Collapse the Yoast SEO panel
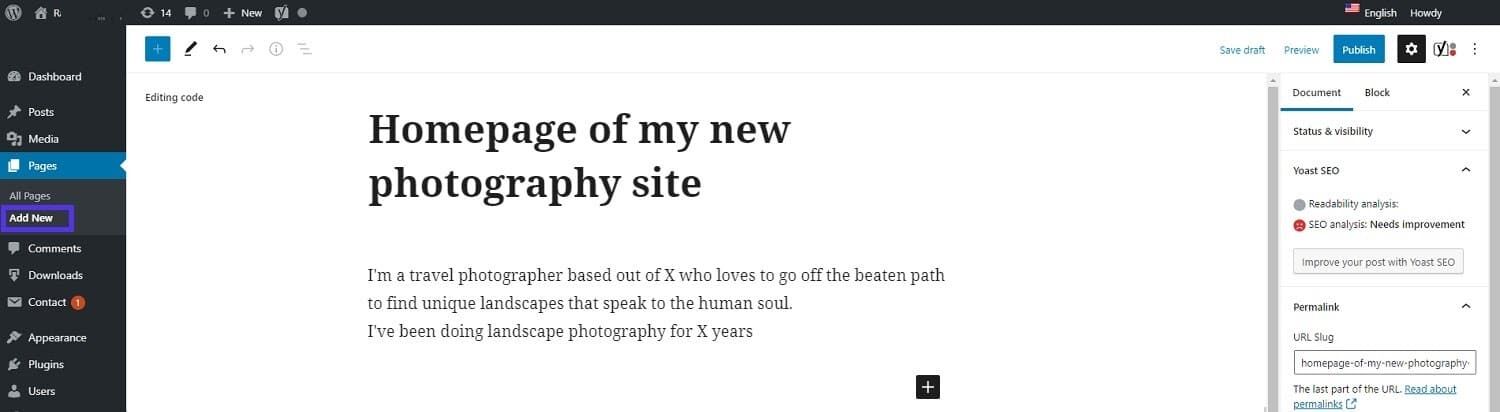Screen dimensions: 1500x412 pos(1465,170)
